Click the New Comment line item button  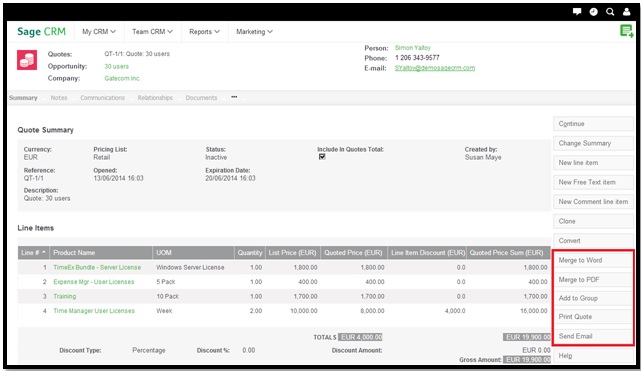[x=593, y=201]
